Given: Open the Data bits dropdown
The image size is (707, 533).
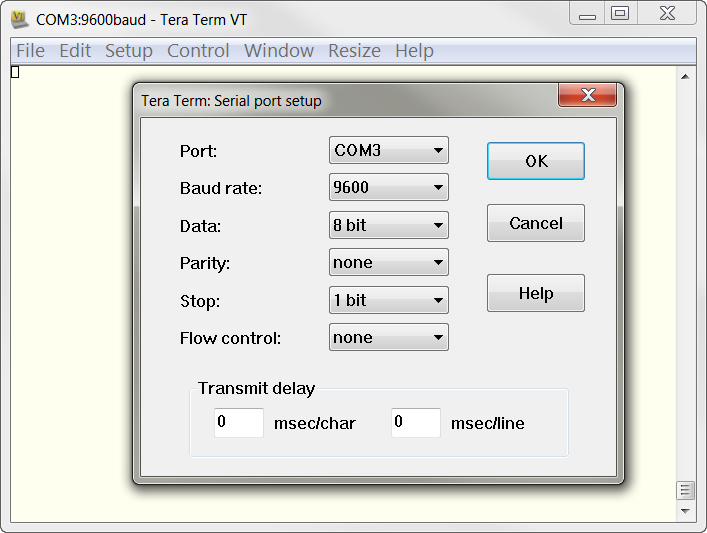Looking at the screenshot, I should [x=388, y=225].
